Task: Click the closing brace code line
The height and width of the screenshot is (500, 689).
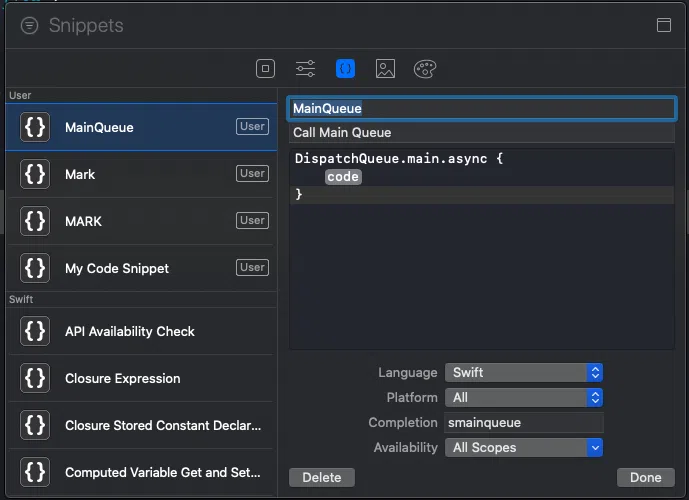Action: click(x=482, y=195)
